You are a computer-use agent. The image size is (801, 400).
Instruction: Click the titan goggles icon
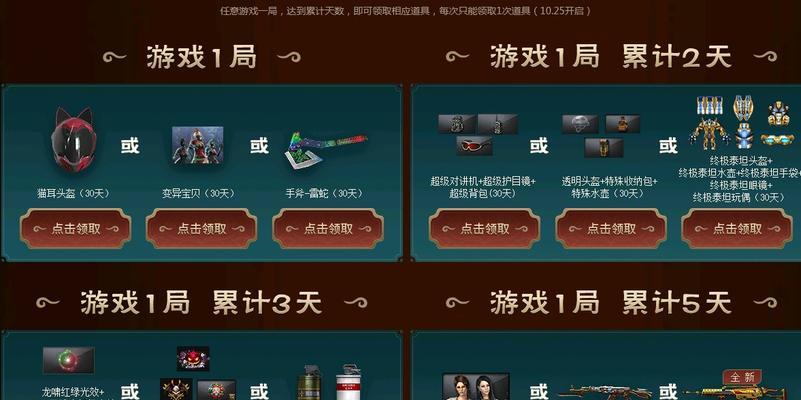pyautogui.click(x=777, y=139)
